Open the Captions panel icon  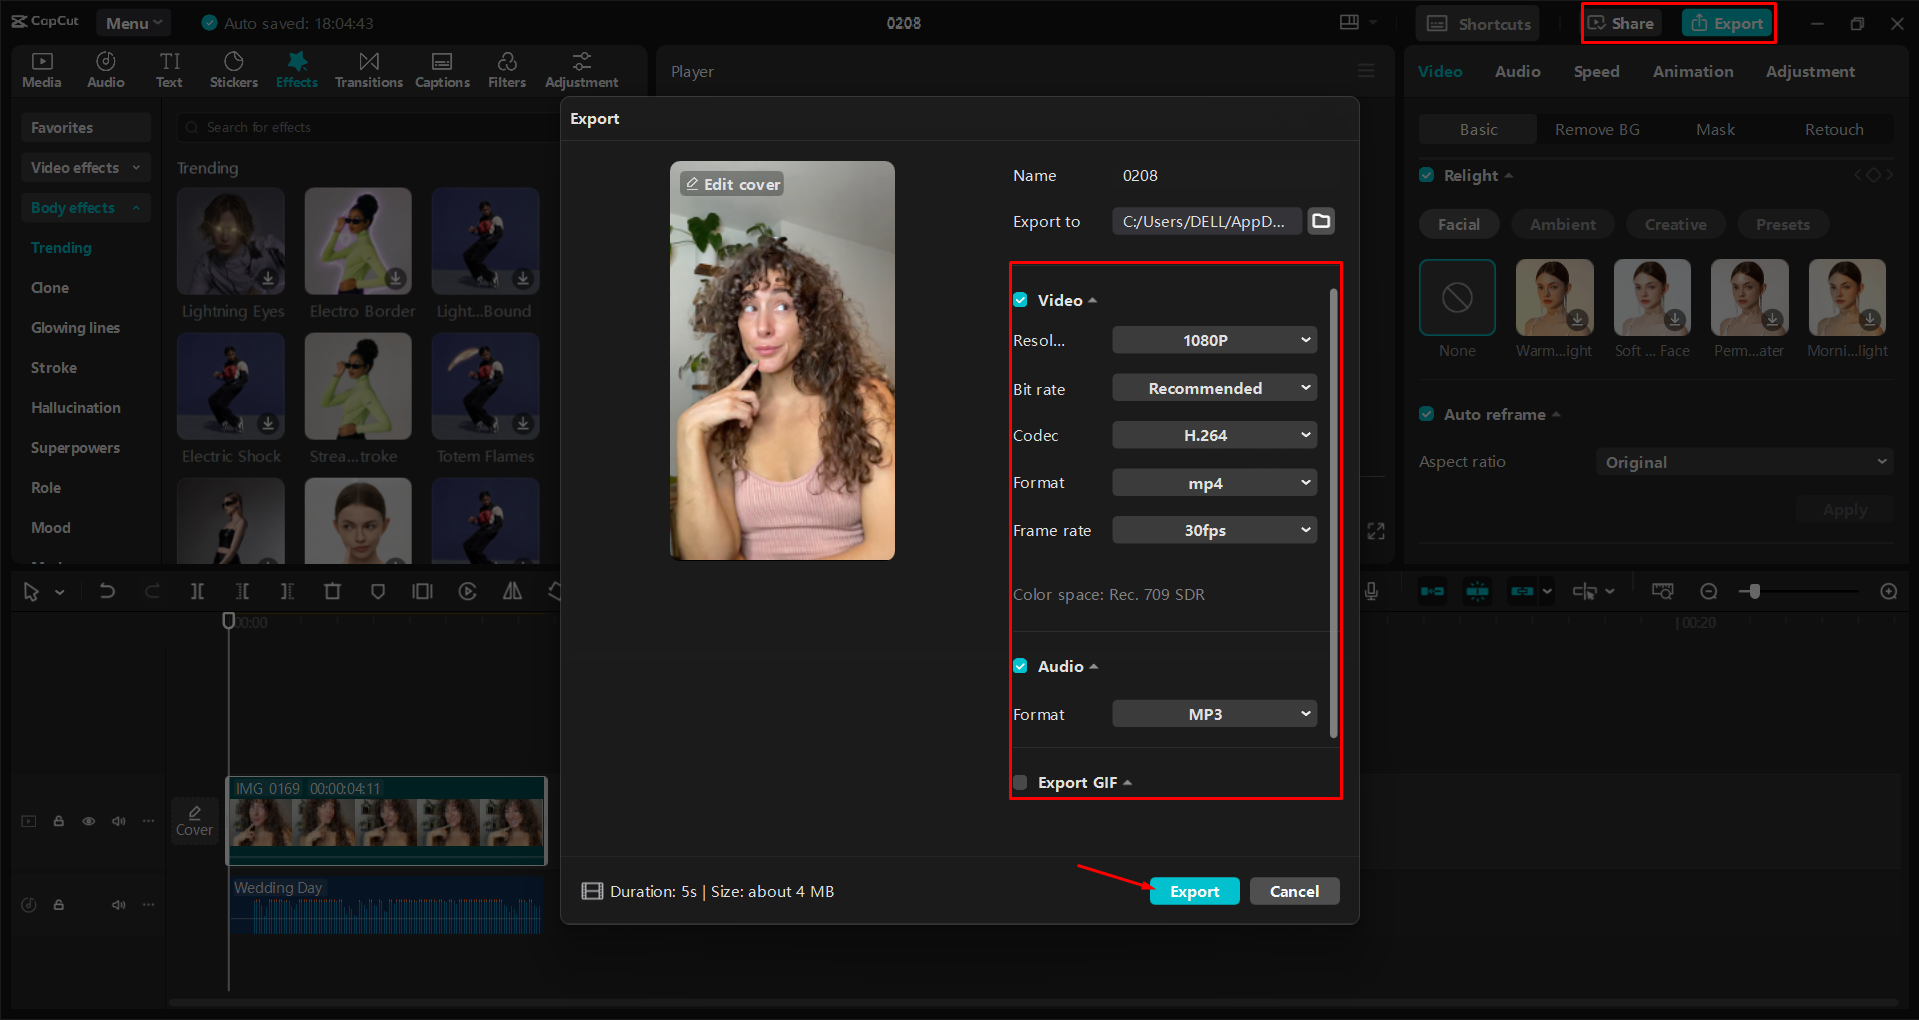pyautogui.click(x=442, y=70)
